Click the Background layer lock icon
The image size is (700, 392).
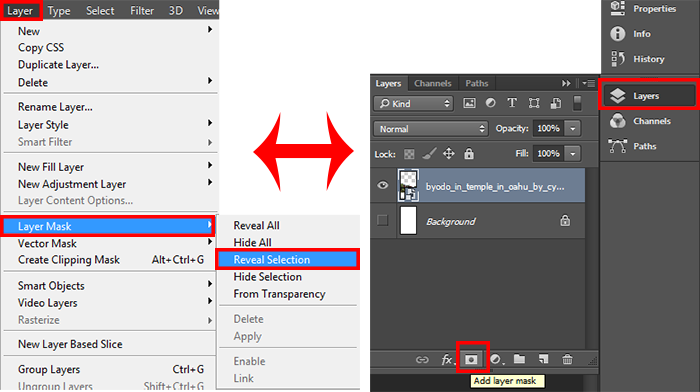pos(565,220)
